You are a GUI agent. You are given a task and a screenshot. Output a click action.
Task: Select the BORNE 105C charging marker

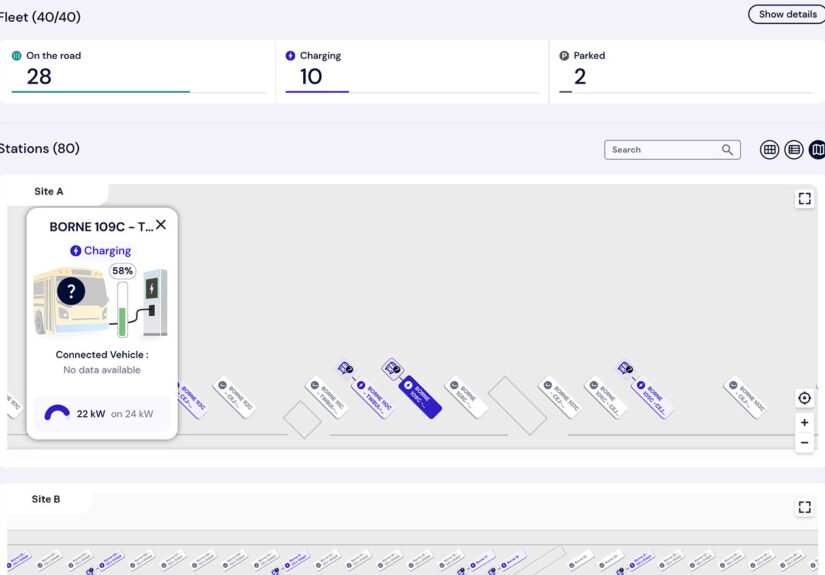tap(652, 399)
